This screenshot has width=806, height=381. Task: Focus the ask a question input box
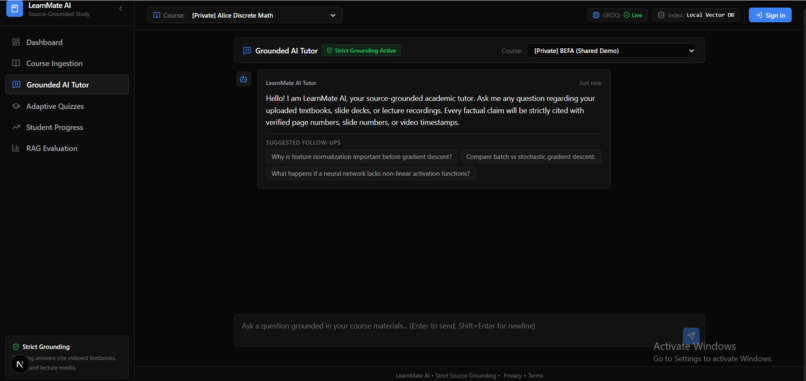coord(469,331)
